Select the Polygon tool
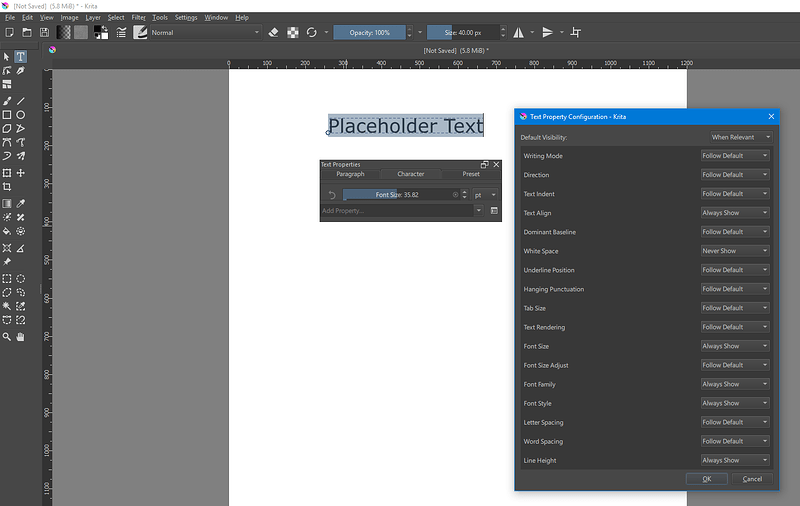 tap(7, 129)
